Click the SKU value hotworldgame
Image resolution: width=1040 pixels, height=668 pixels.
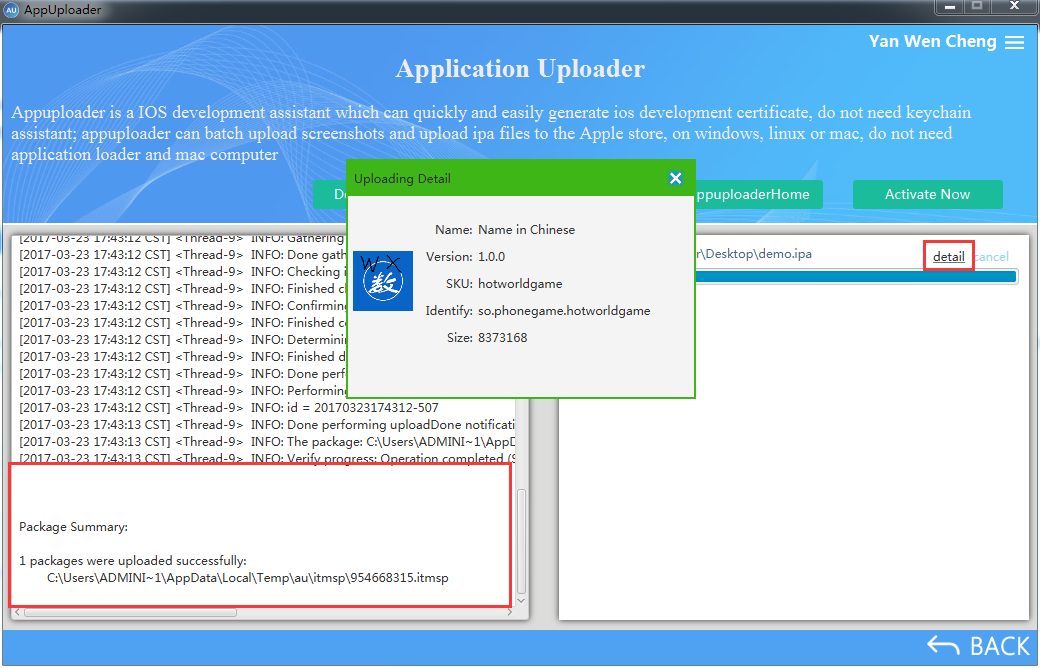pos(520,284)
